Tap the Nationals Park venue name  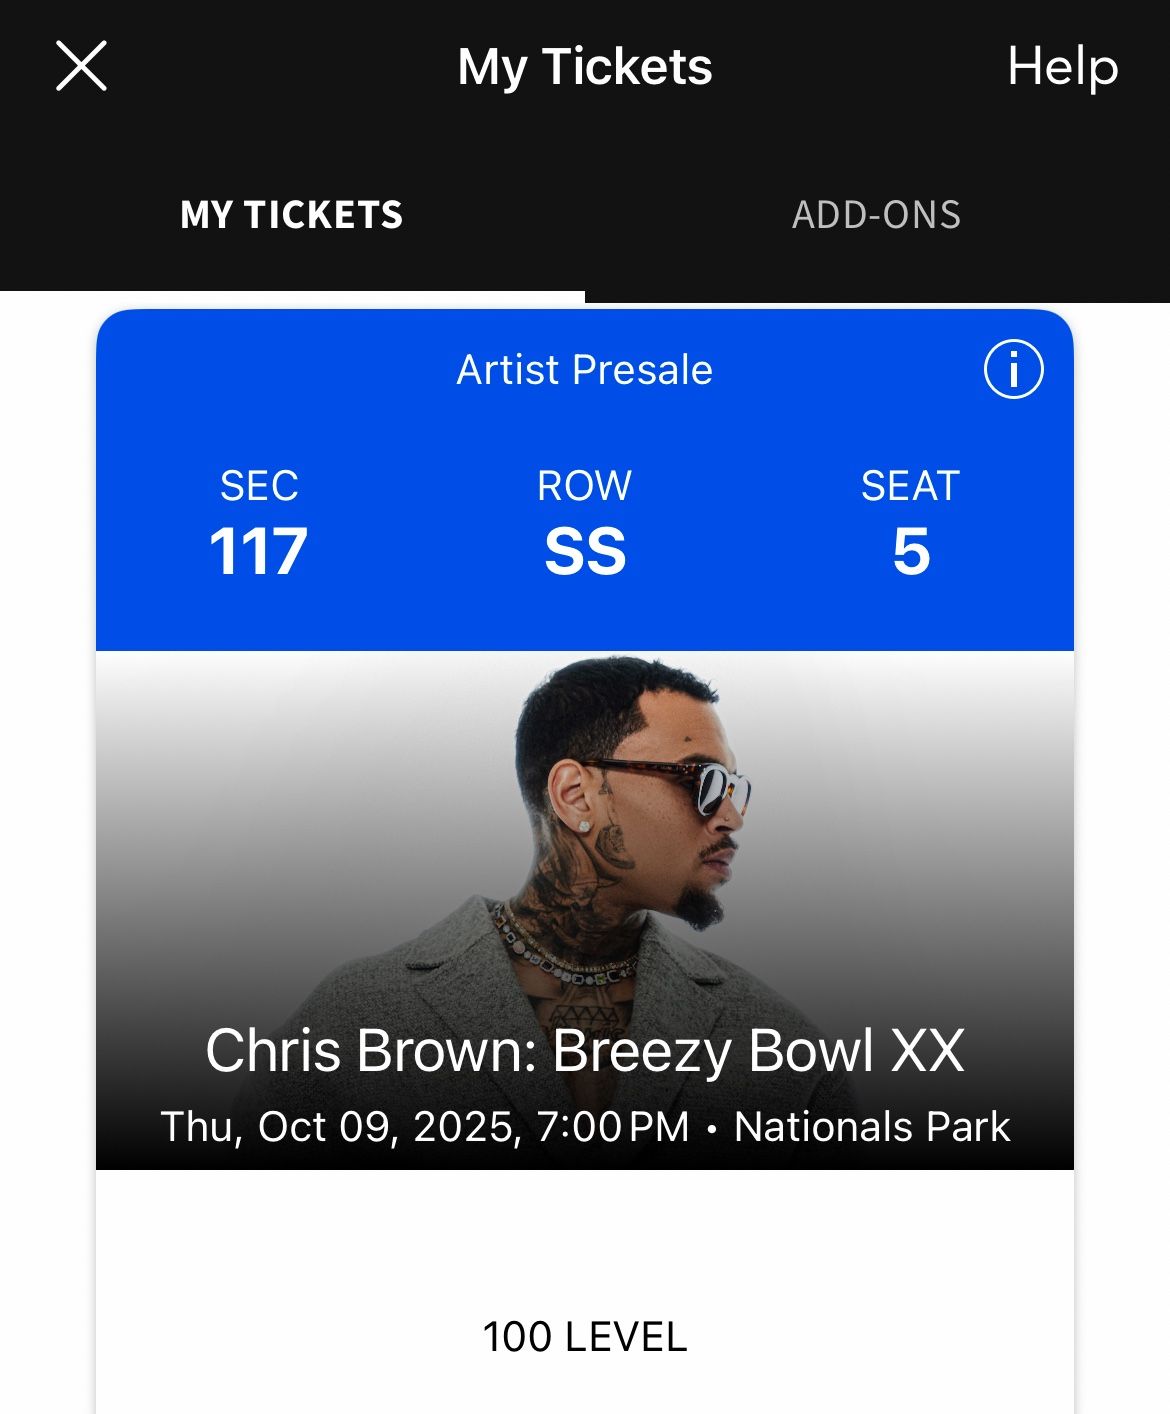(x=872, y=1127)
